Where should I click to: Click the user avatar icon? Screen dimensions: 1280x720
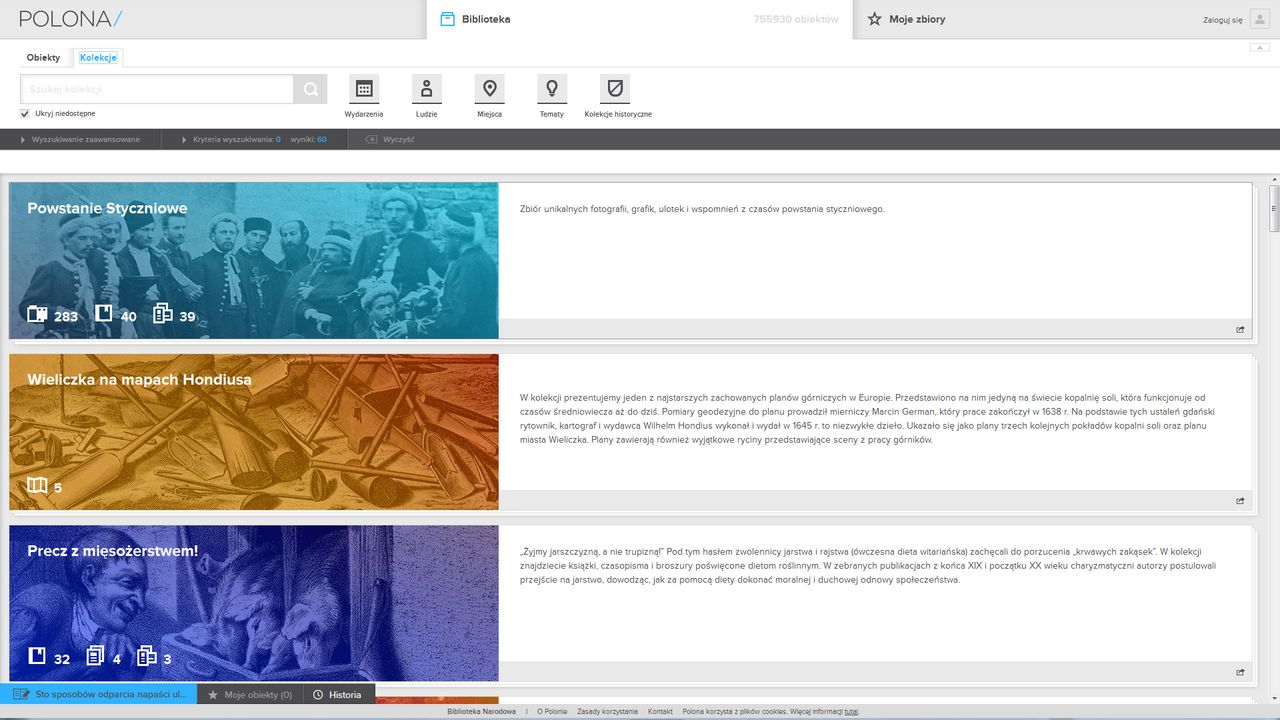[x=1259, y=19]
